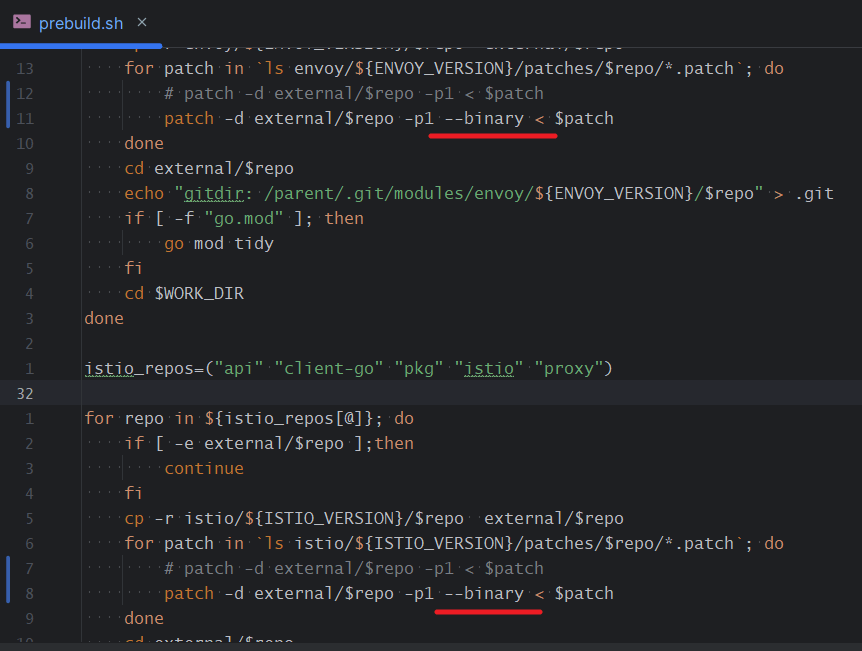
Task: Click the "go mod tidy" command line
Action: pyautogui.click(x=218, y=243)
